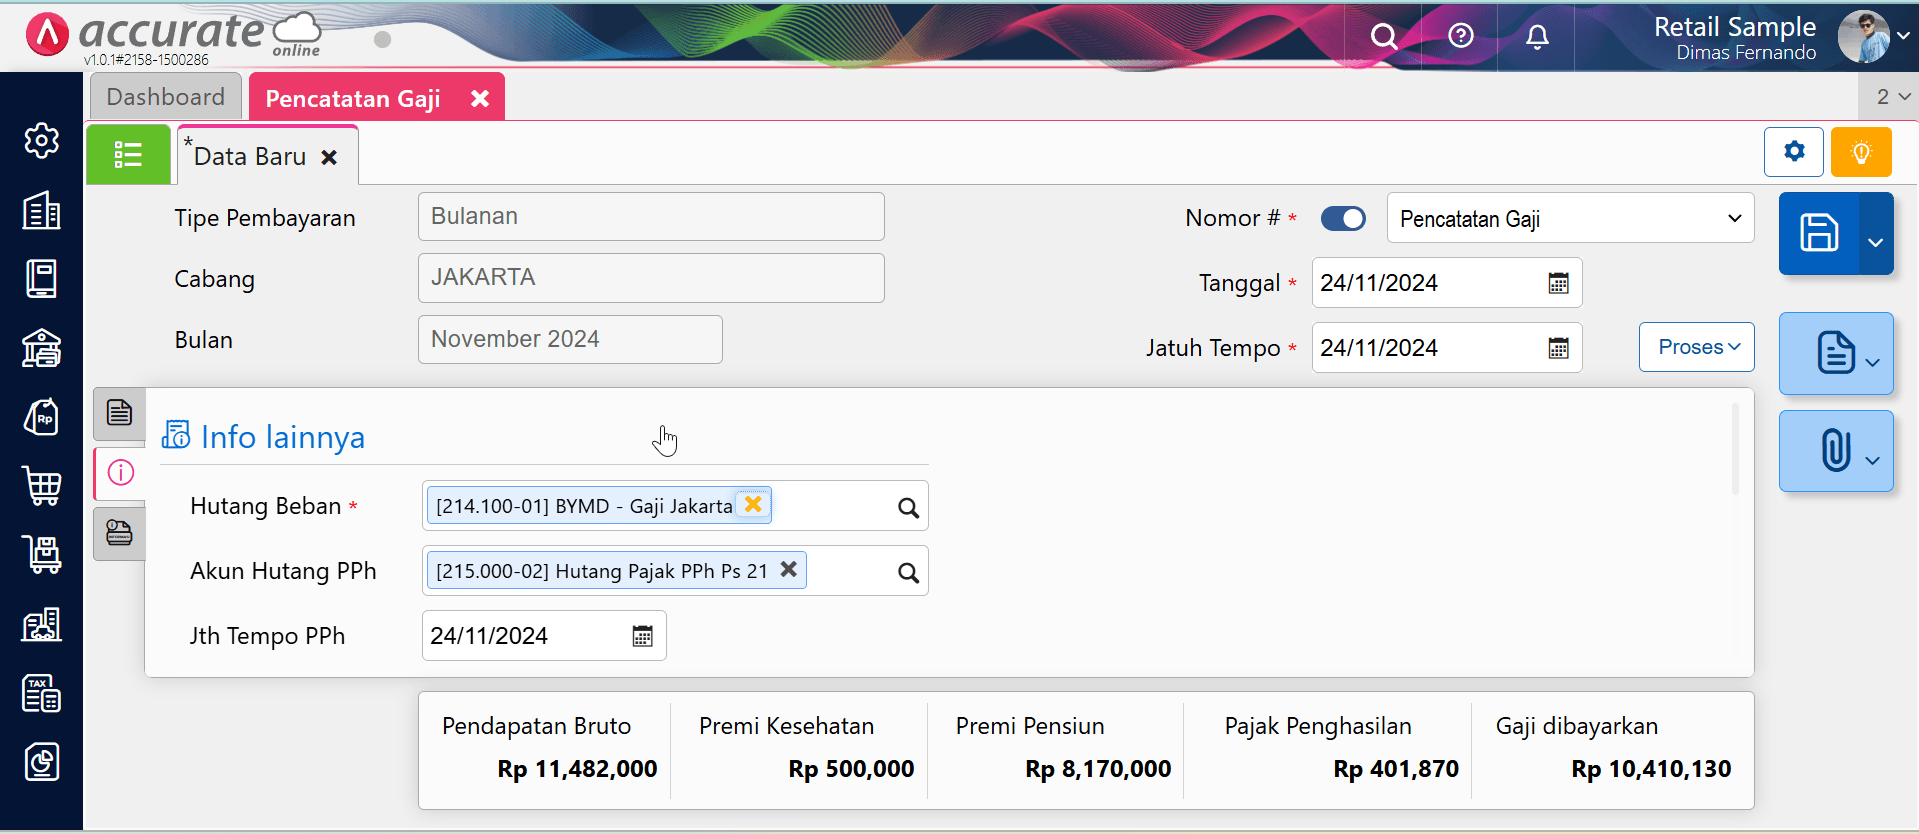Open the Tanggal calendar picker icon
Viewport: 1919px width, 834px height.
point(1558,283)
